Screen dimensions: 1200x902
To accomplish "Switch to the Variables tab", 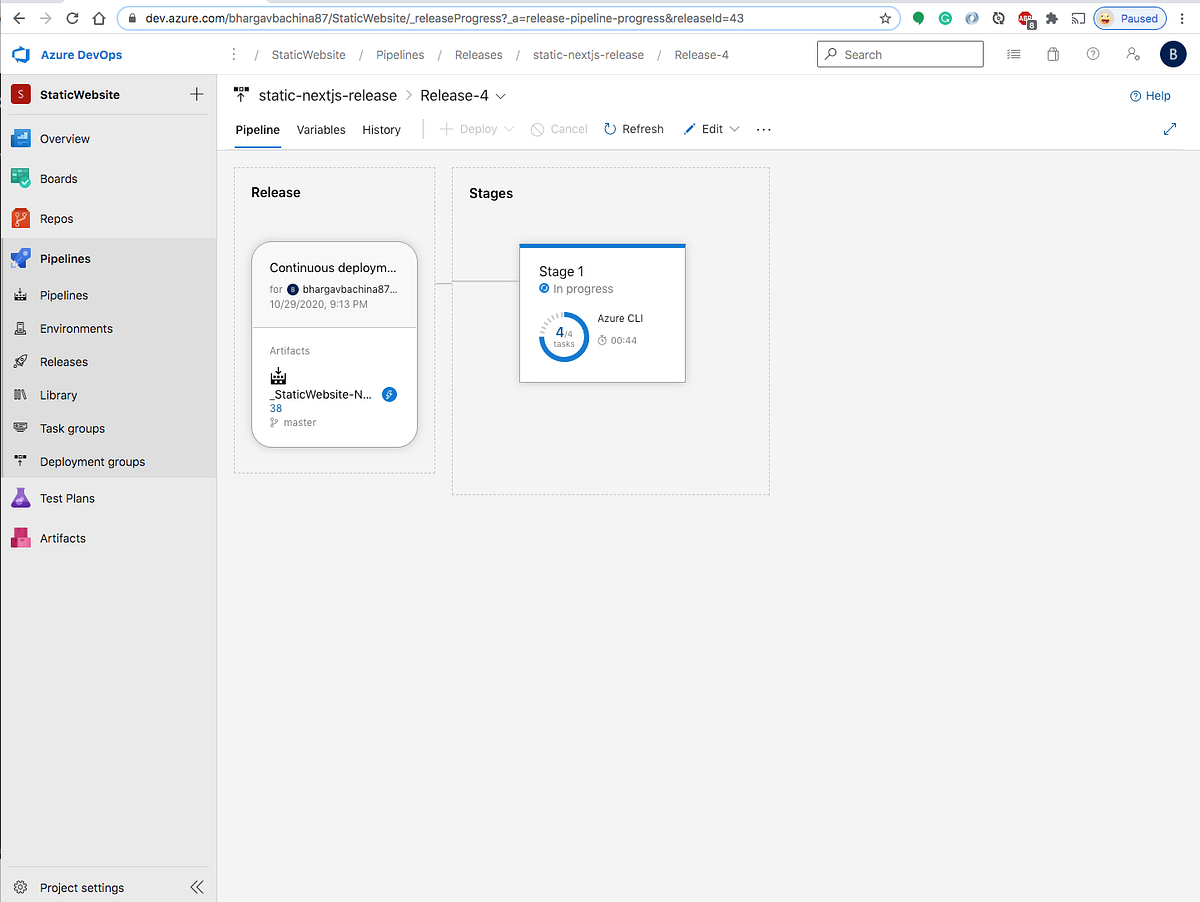I will tap(321, 129).
